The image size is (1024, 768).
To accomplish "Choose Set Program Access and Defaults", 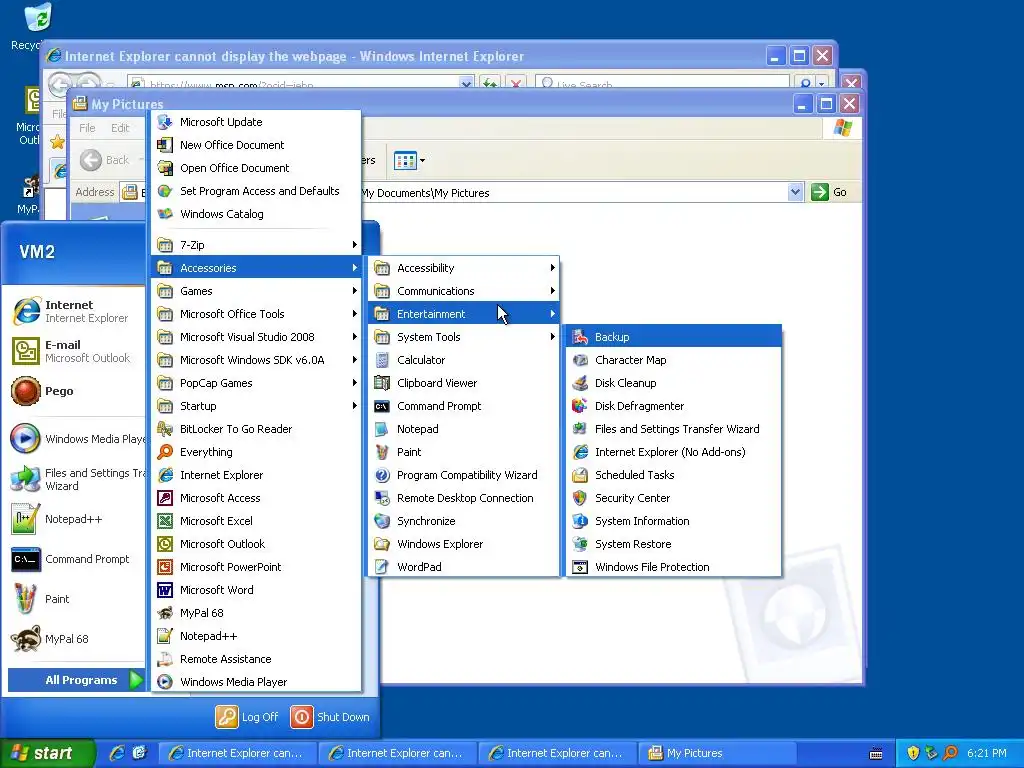I will click(256, 191).
